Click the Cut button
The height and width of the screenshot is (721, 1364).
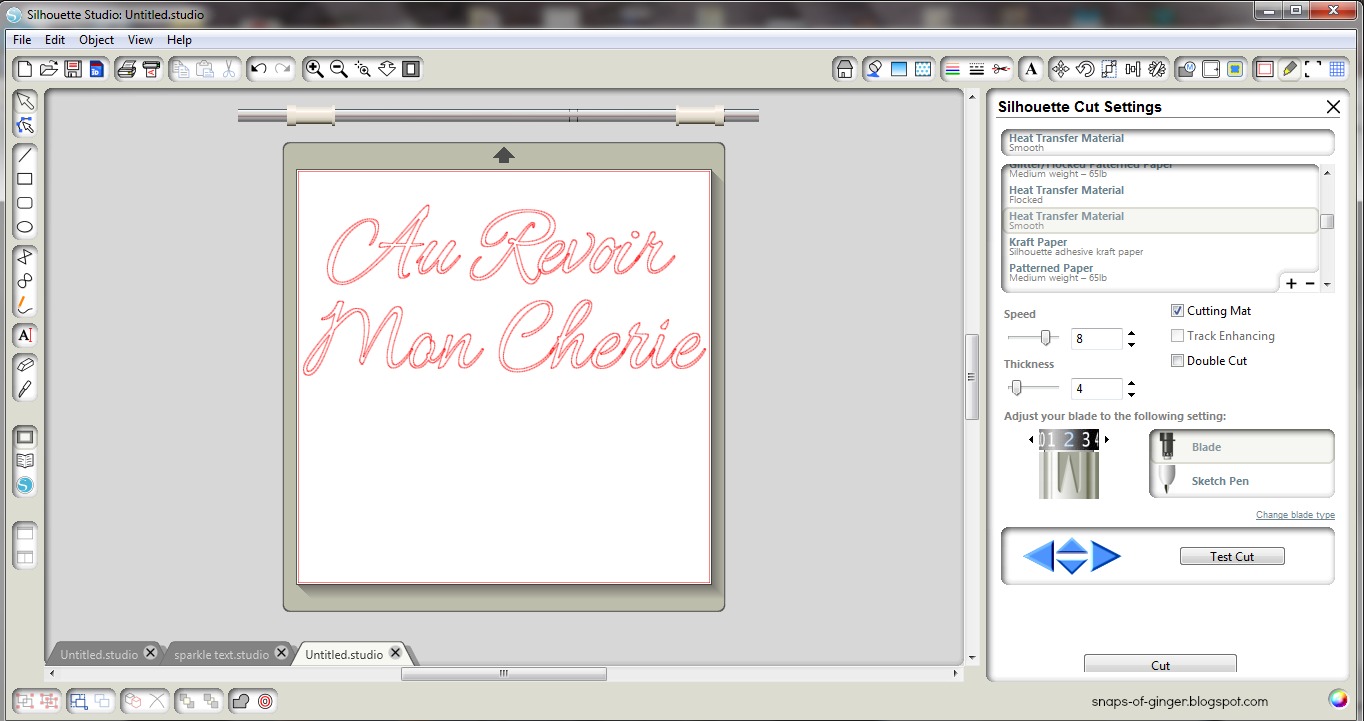coord(1160,665)
